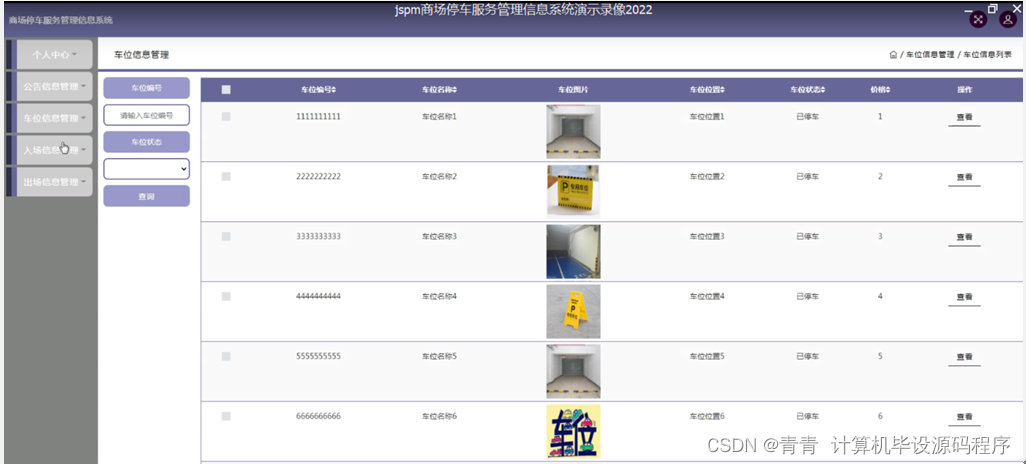Open the garage photo thumbnail for 车位名称1
Image resolution: width=1026 pixels, height=464 pixels.
[573, 132]
